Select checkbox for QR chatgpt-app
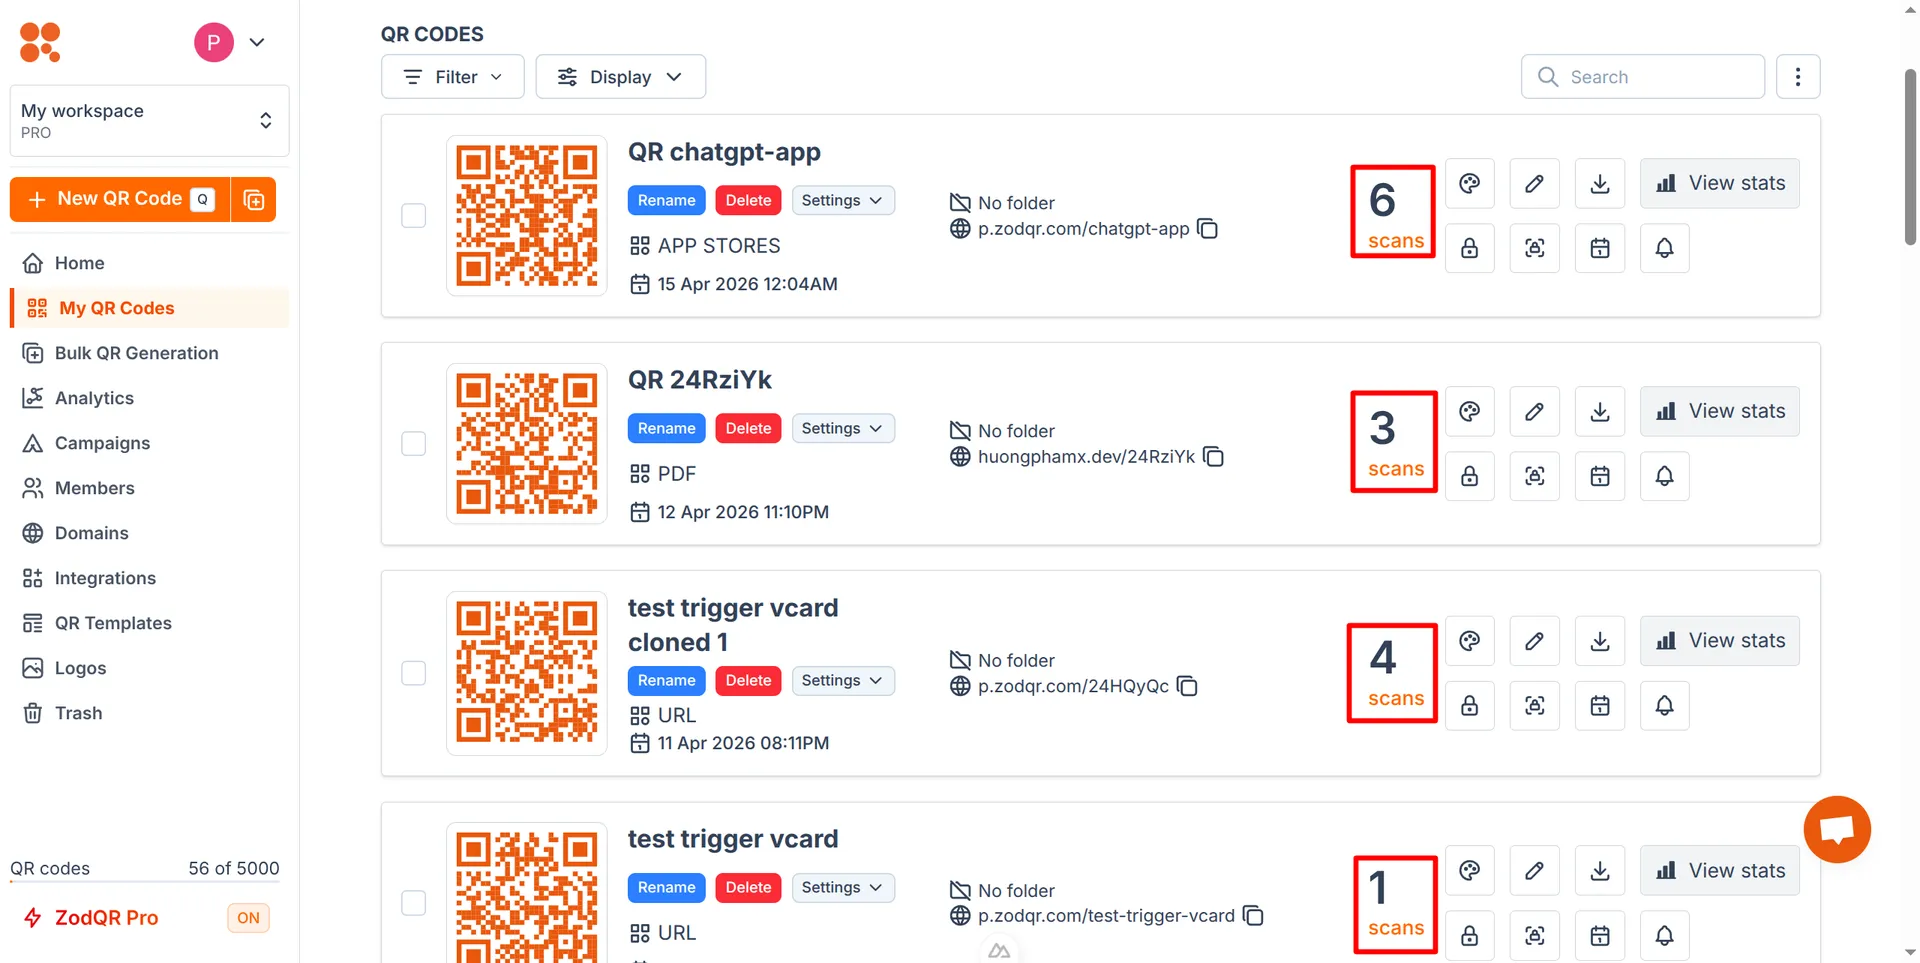This screenshot has height=963, width=1920. (413, 216)
